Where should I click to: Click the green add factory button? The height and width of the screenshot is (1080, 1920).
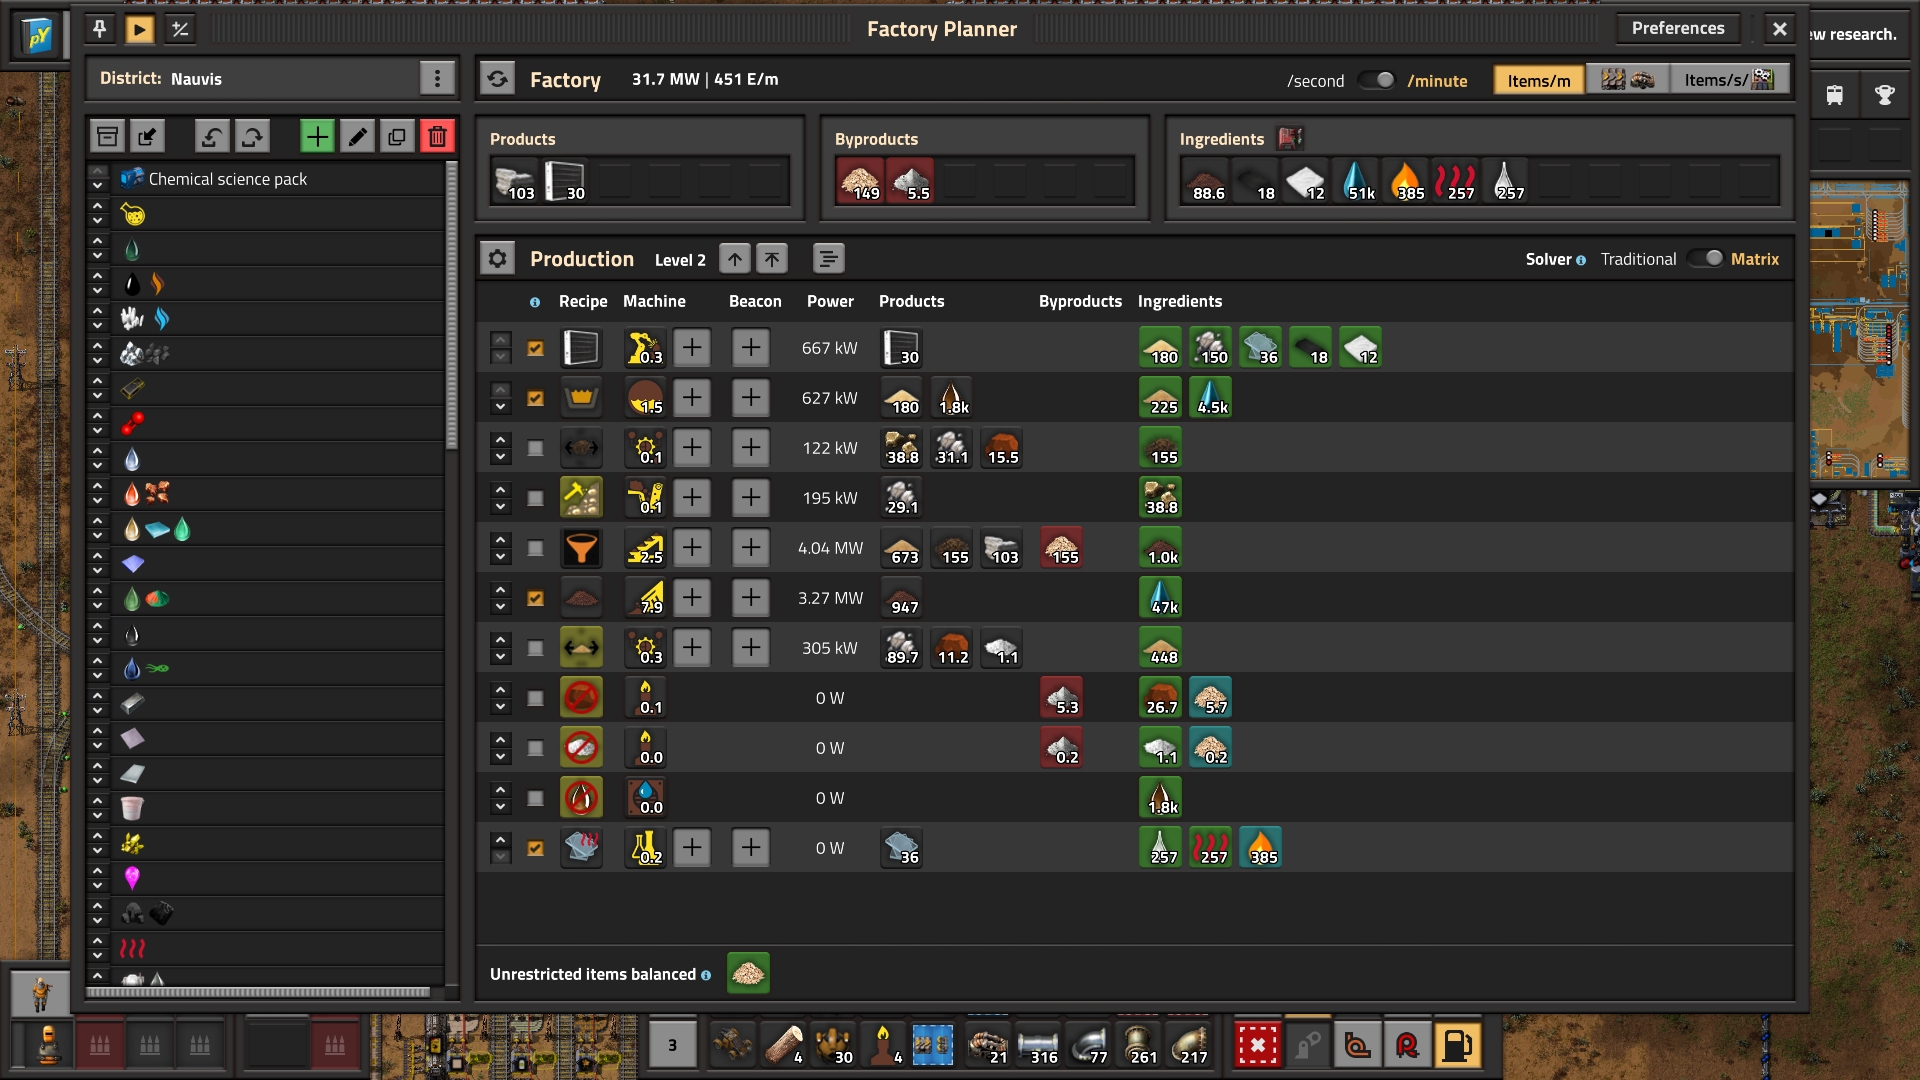tap(317, 137)
